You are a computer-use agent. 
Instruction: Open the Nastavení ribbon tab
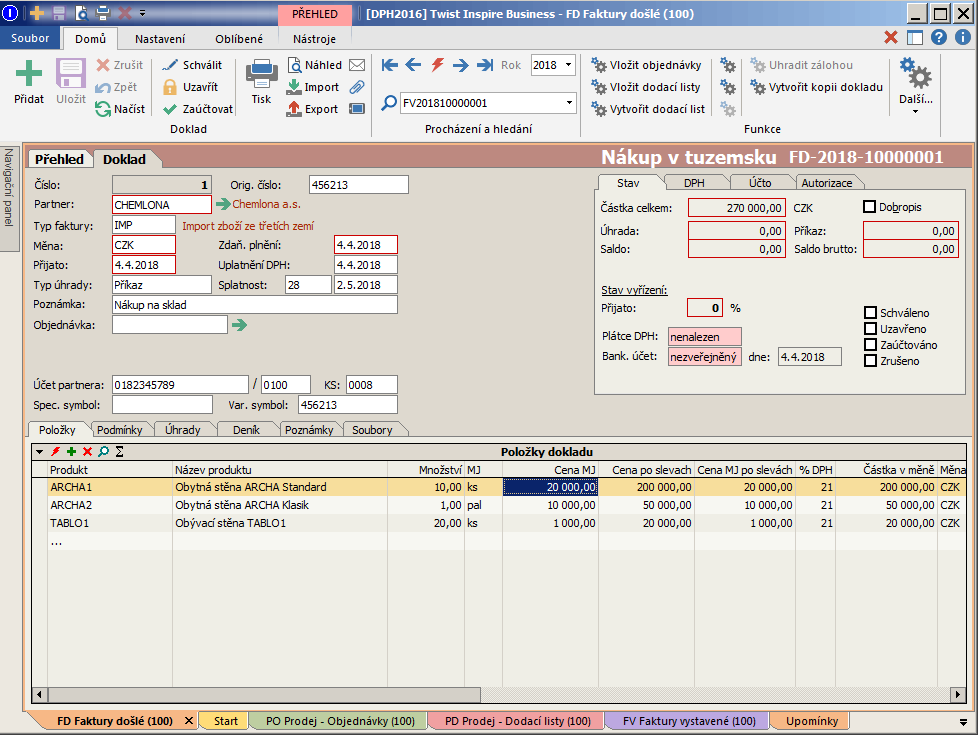pyautogui.click(x=160, y=39)
